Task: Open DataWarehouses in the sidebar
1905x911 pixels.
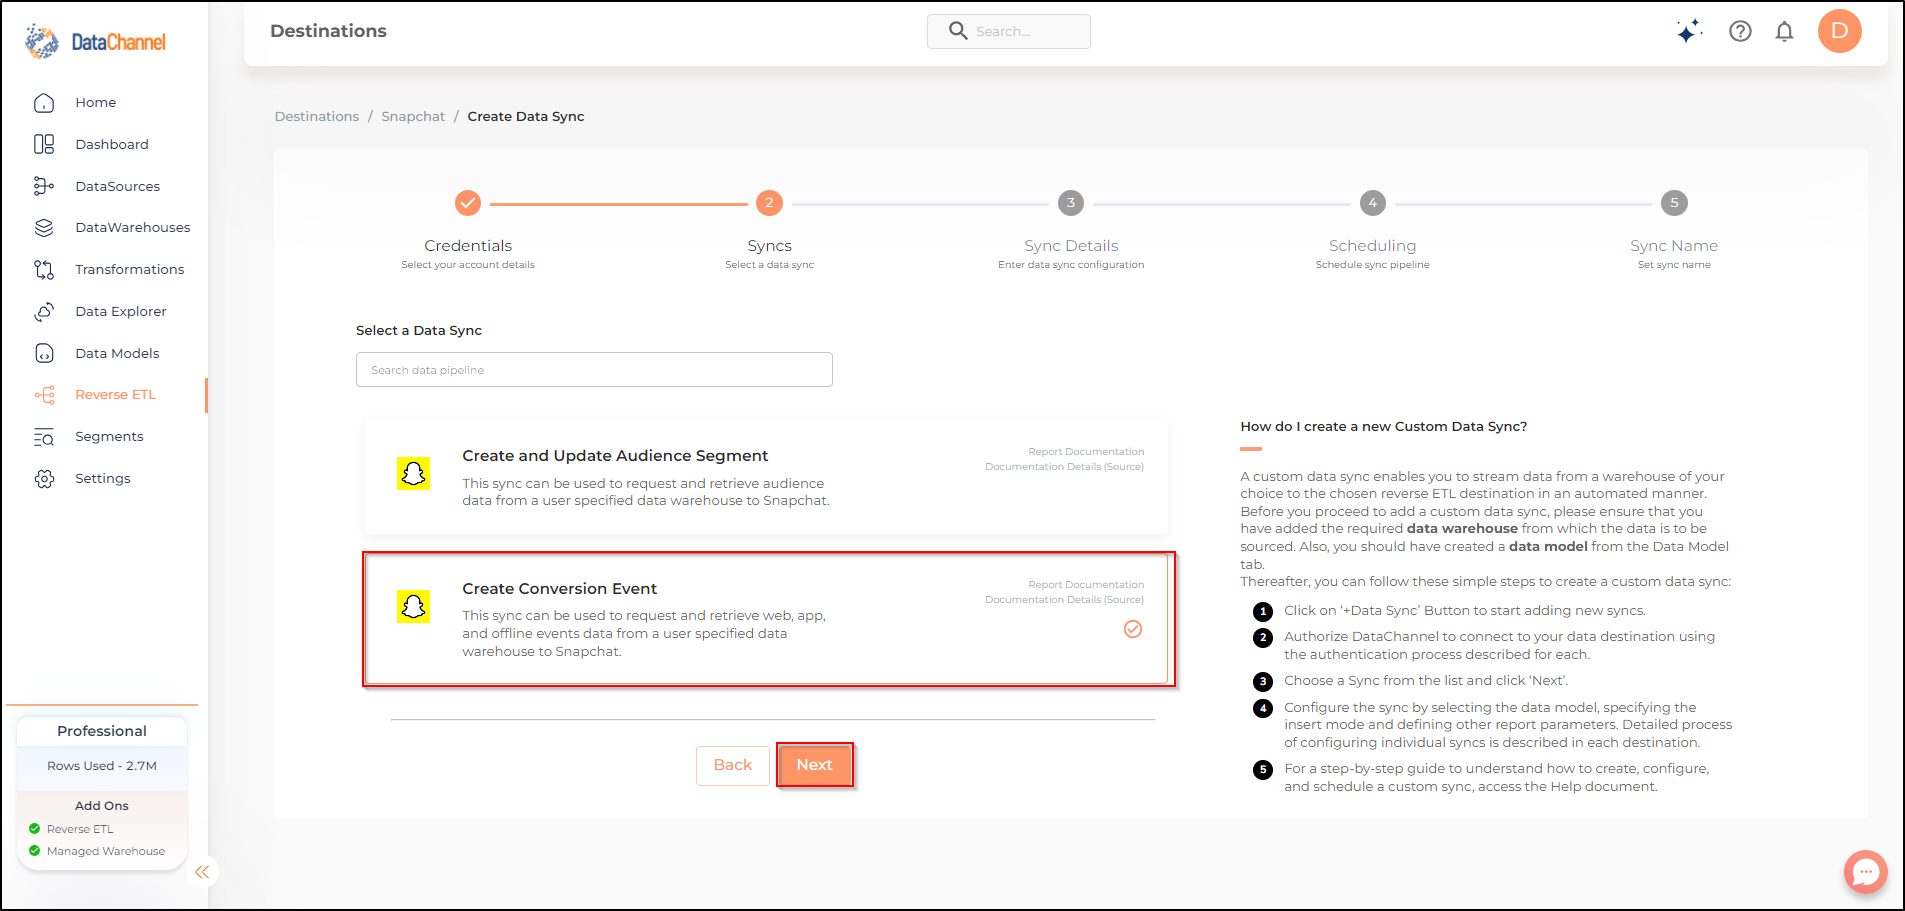Action: 132,228
